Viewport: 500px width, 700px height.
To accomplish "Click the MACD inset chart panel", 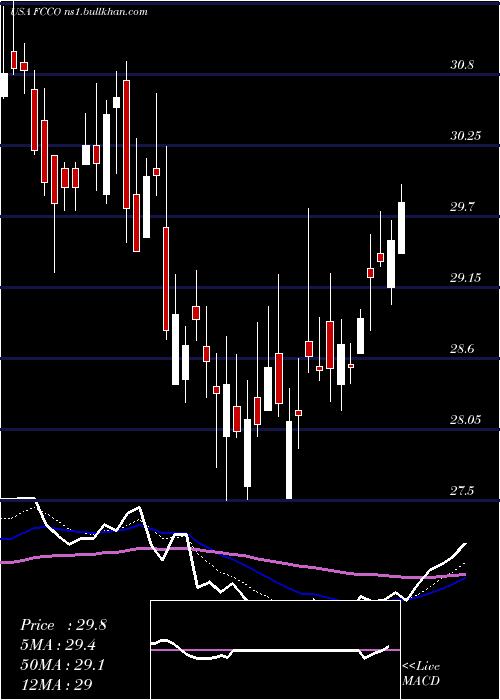I will pos(275,650).
